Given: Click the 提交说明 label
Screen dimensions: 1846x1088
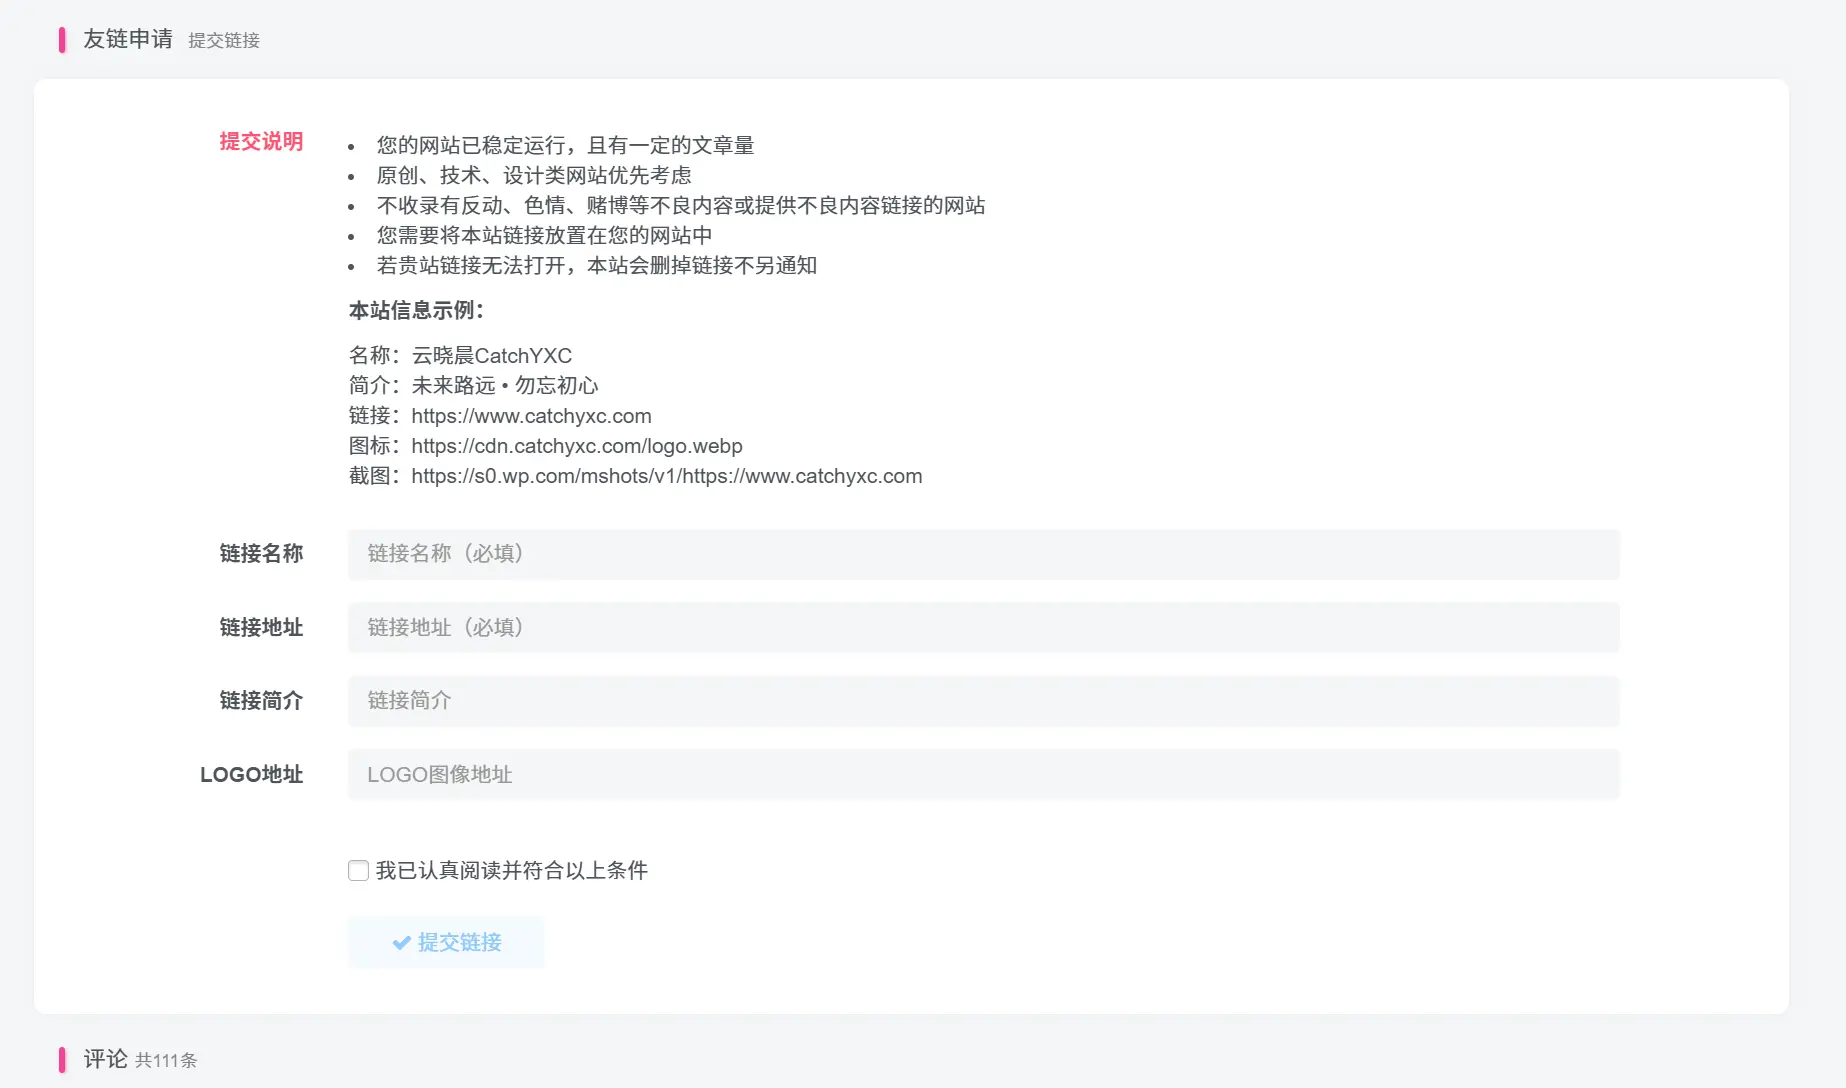Looking at the screenshot, I should click(260, 142).
